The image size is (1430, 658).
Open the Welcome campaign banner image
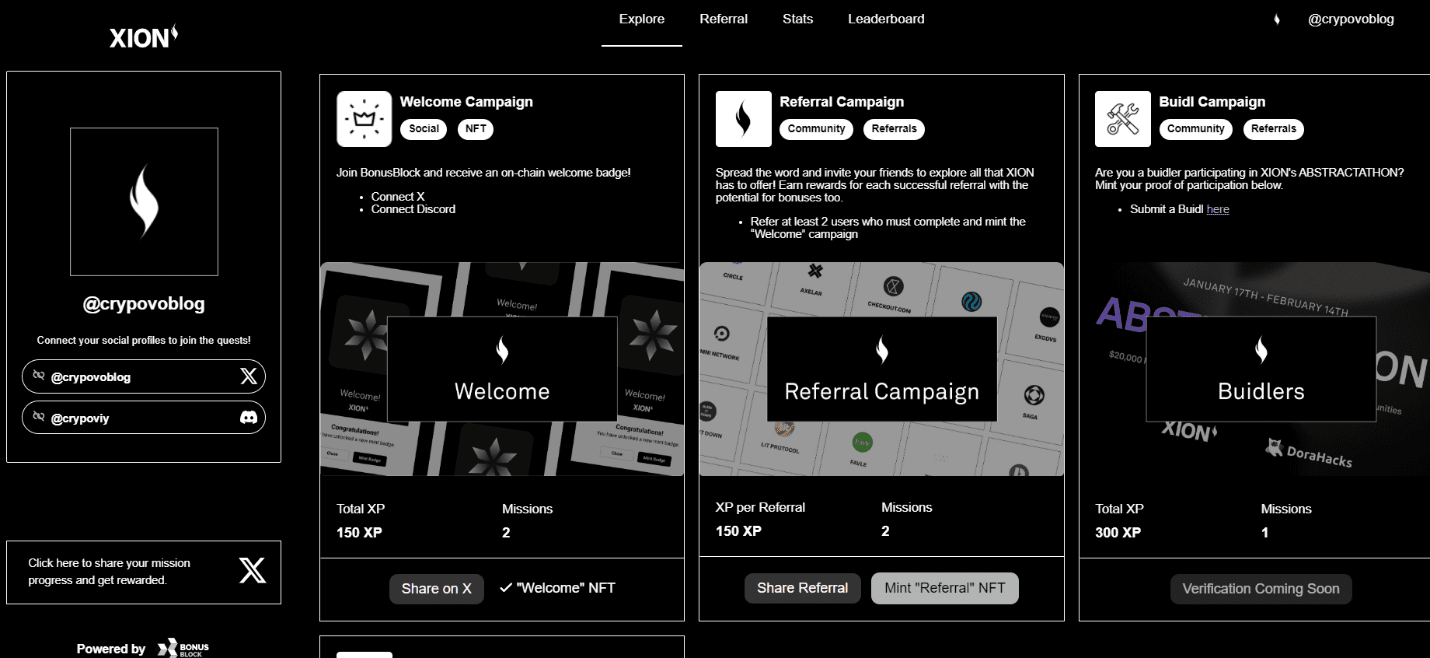tap(502, 369)
